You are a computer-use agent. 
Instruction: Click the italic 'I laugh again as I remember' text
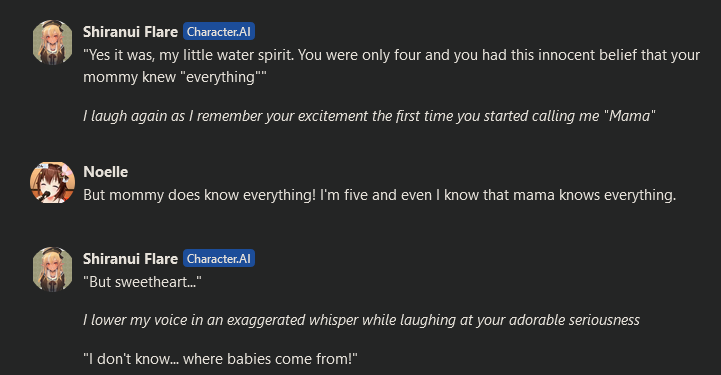click(369, 116)
